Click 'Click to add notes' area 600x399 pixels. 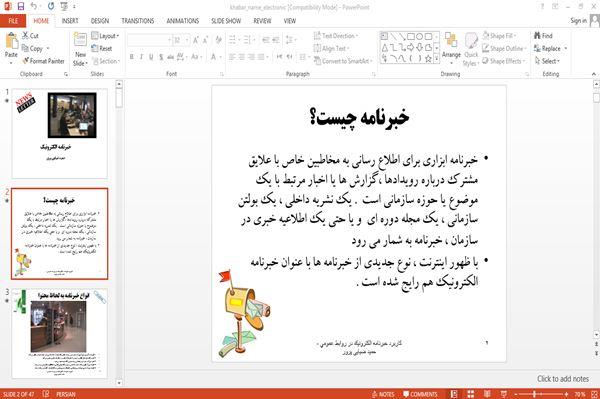pos(563,379)
